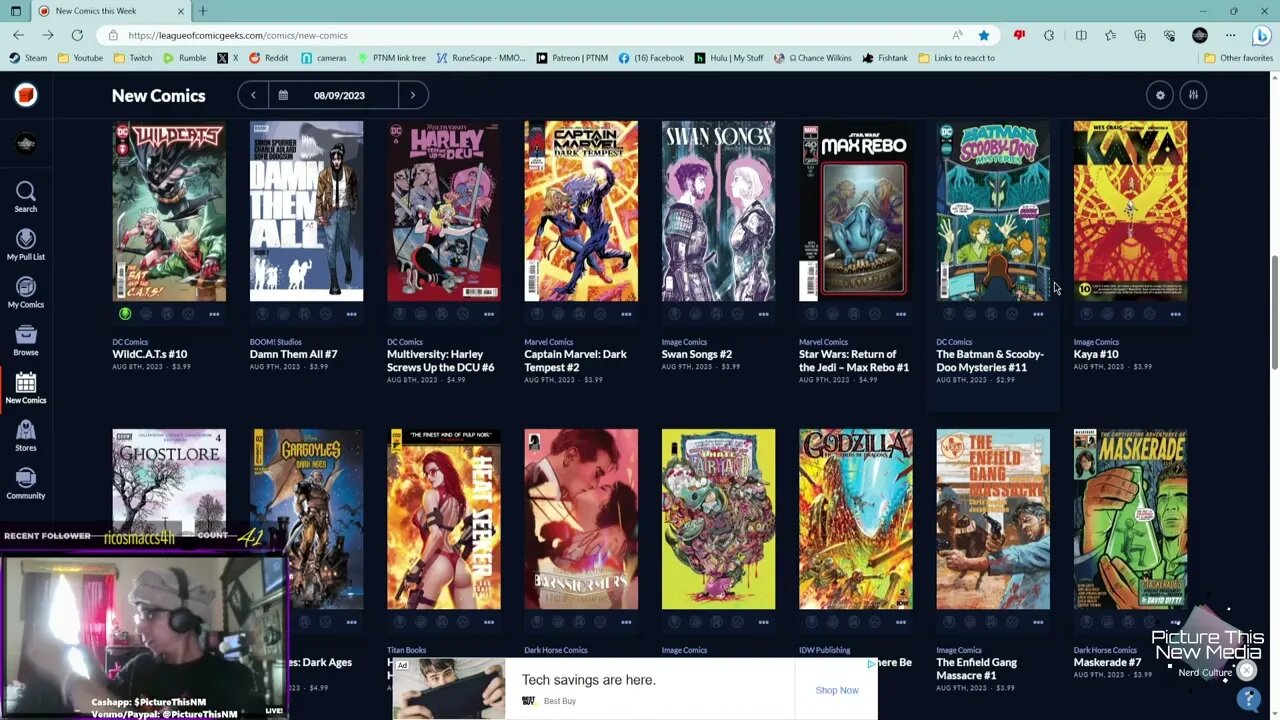Open more options for WildC.A.T.s #10
1280x720 pixels.
214,314
